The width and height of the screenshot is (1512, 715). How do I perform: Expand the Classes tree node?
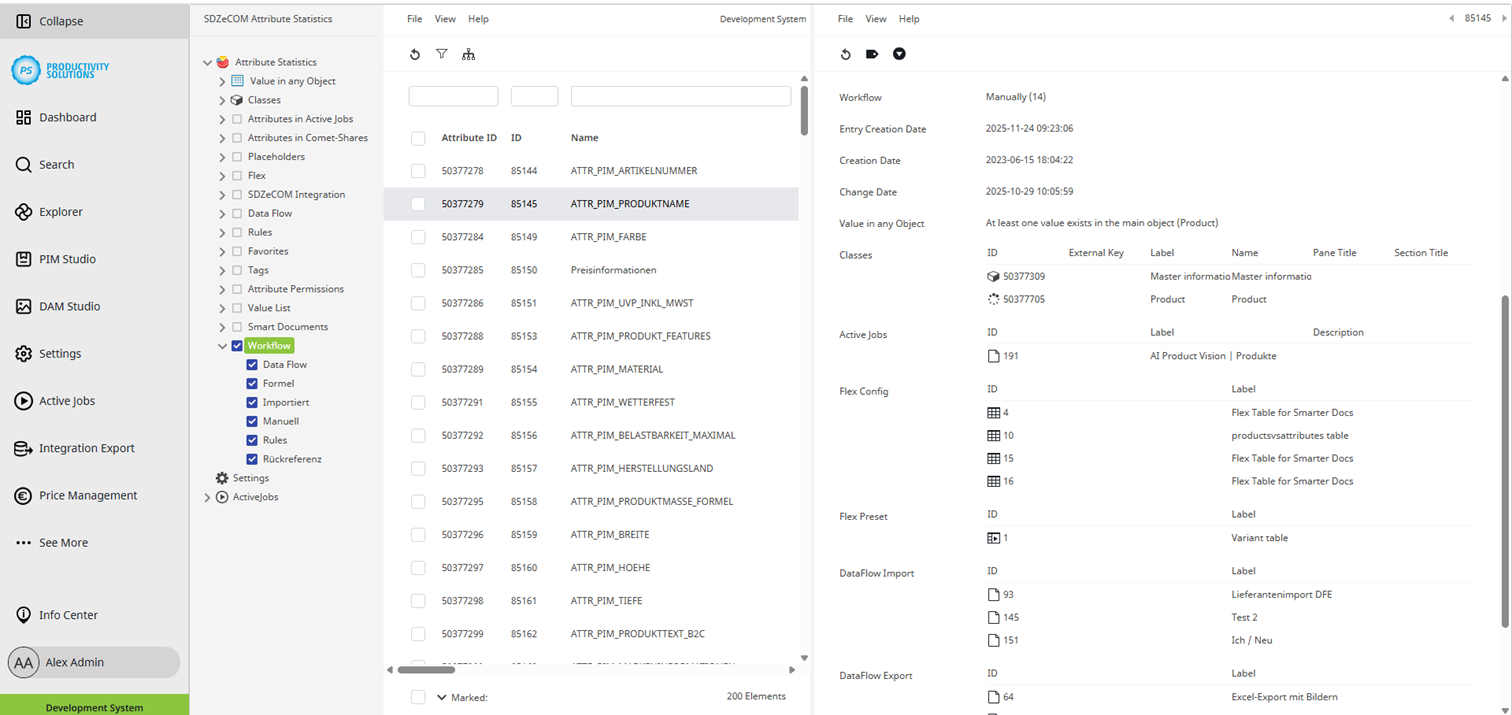click(223, 99)
